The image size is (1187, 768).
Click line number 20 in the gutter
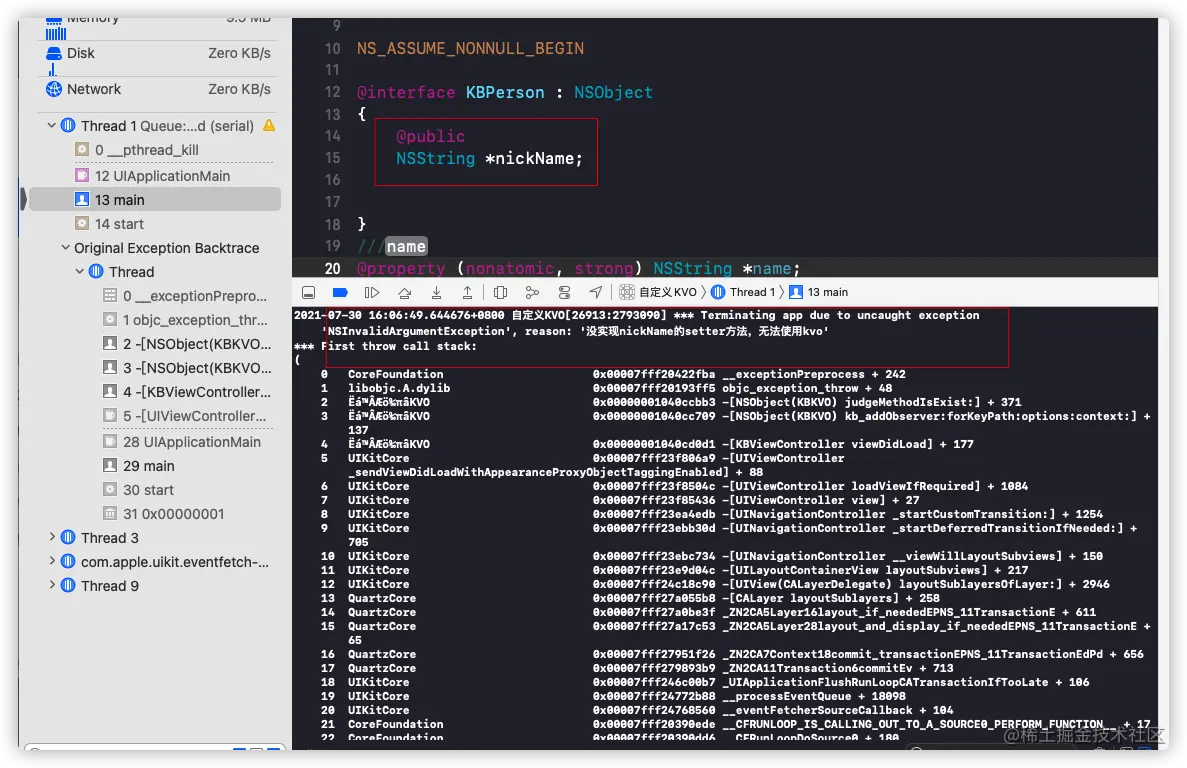332,269
